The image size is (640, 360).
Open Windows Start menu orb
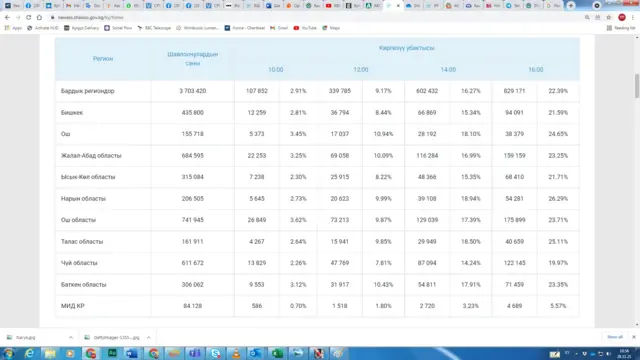point(9,353)
